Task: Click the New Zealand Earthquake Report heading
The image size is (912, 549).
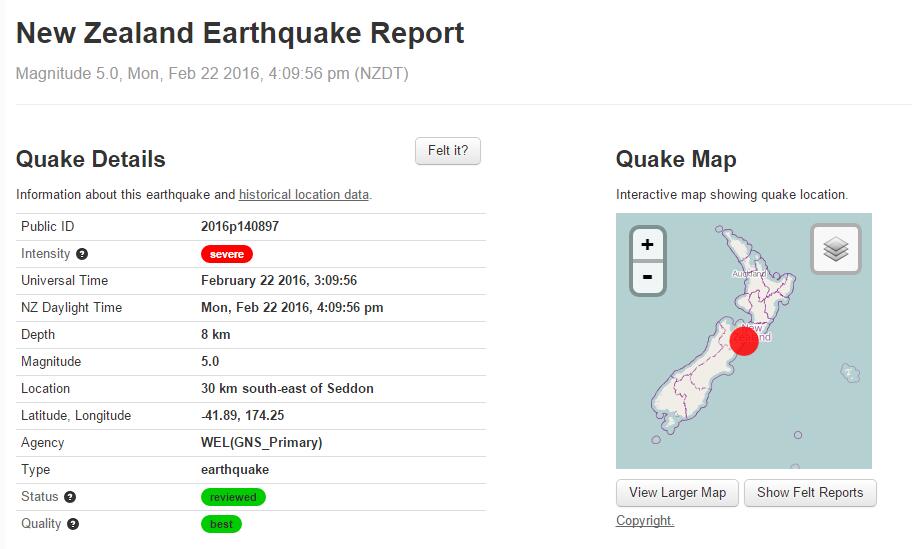Action: (x=240, y=33)
